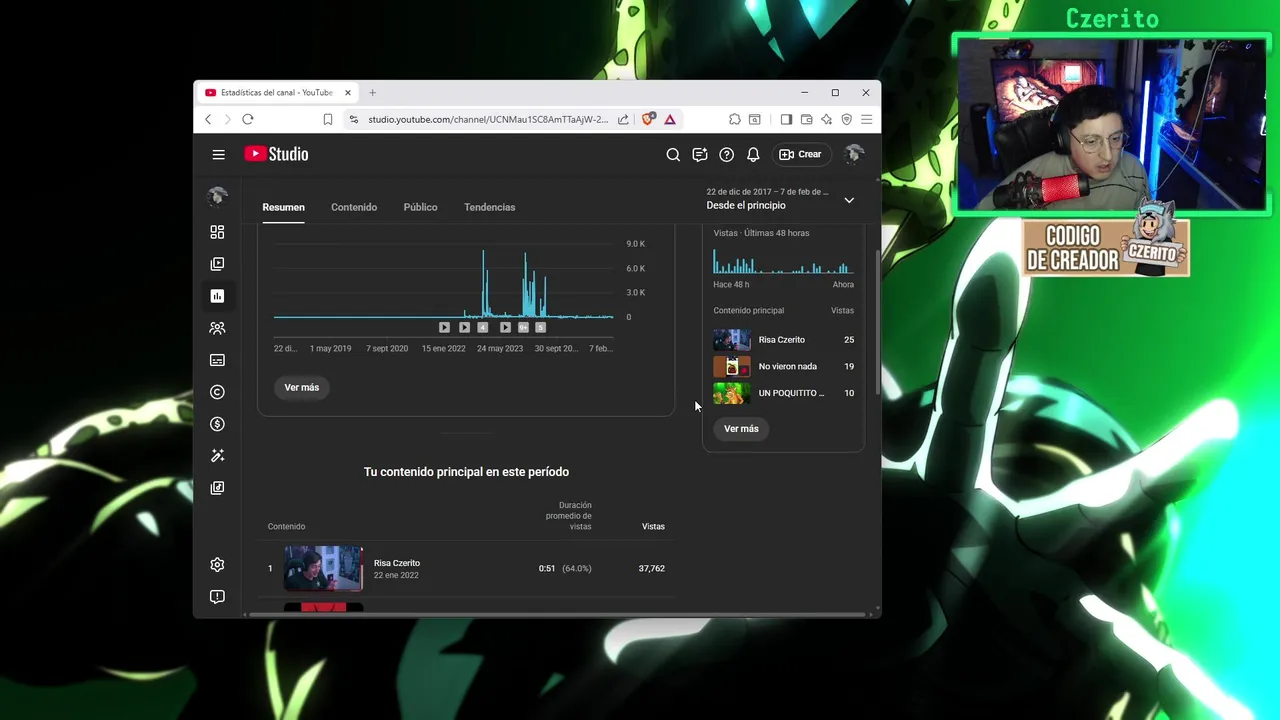The image size is (1280, 720).
Task: Click the 48-hour views mini bar chart
Action: point(783,262)
